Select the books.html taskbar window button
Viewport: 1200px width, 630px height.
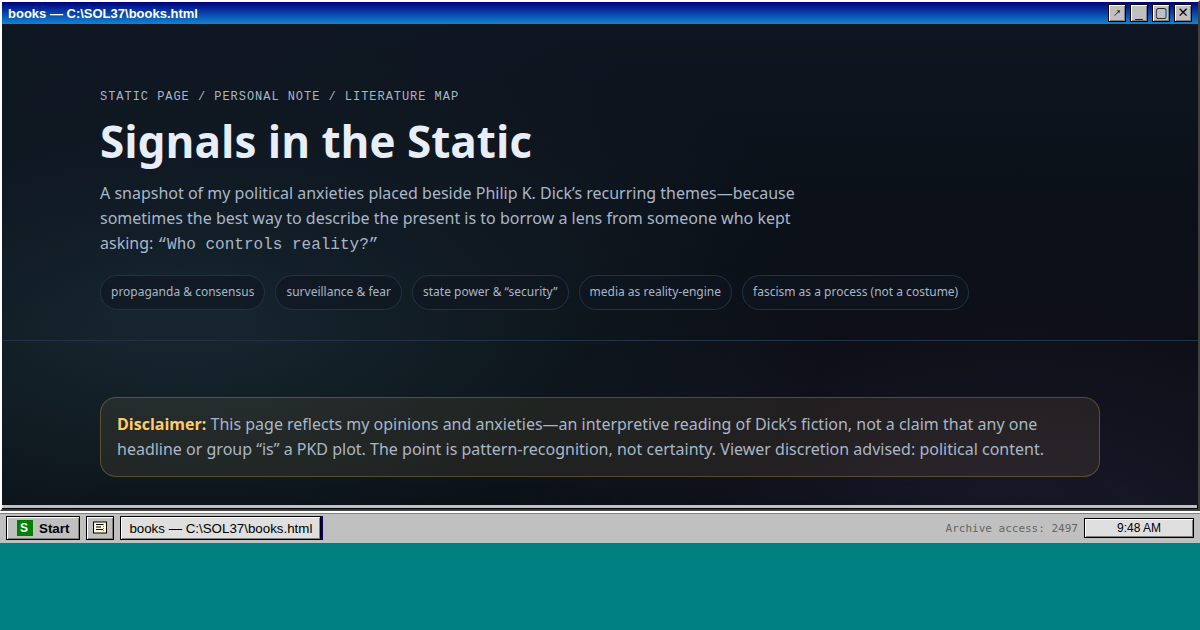[221, 528]
